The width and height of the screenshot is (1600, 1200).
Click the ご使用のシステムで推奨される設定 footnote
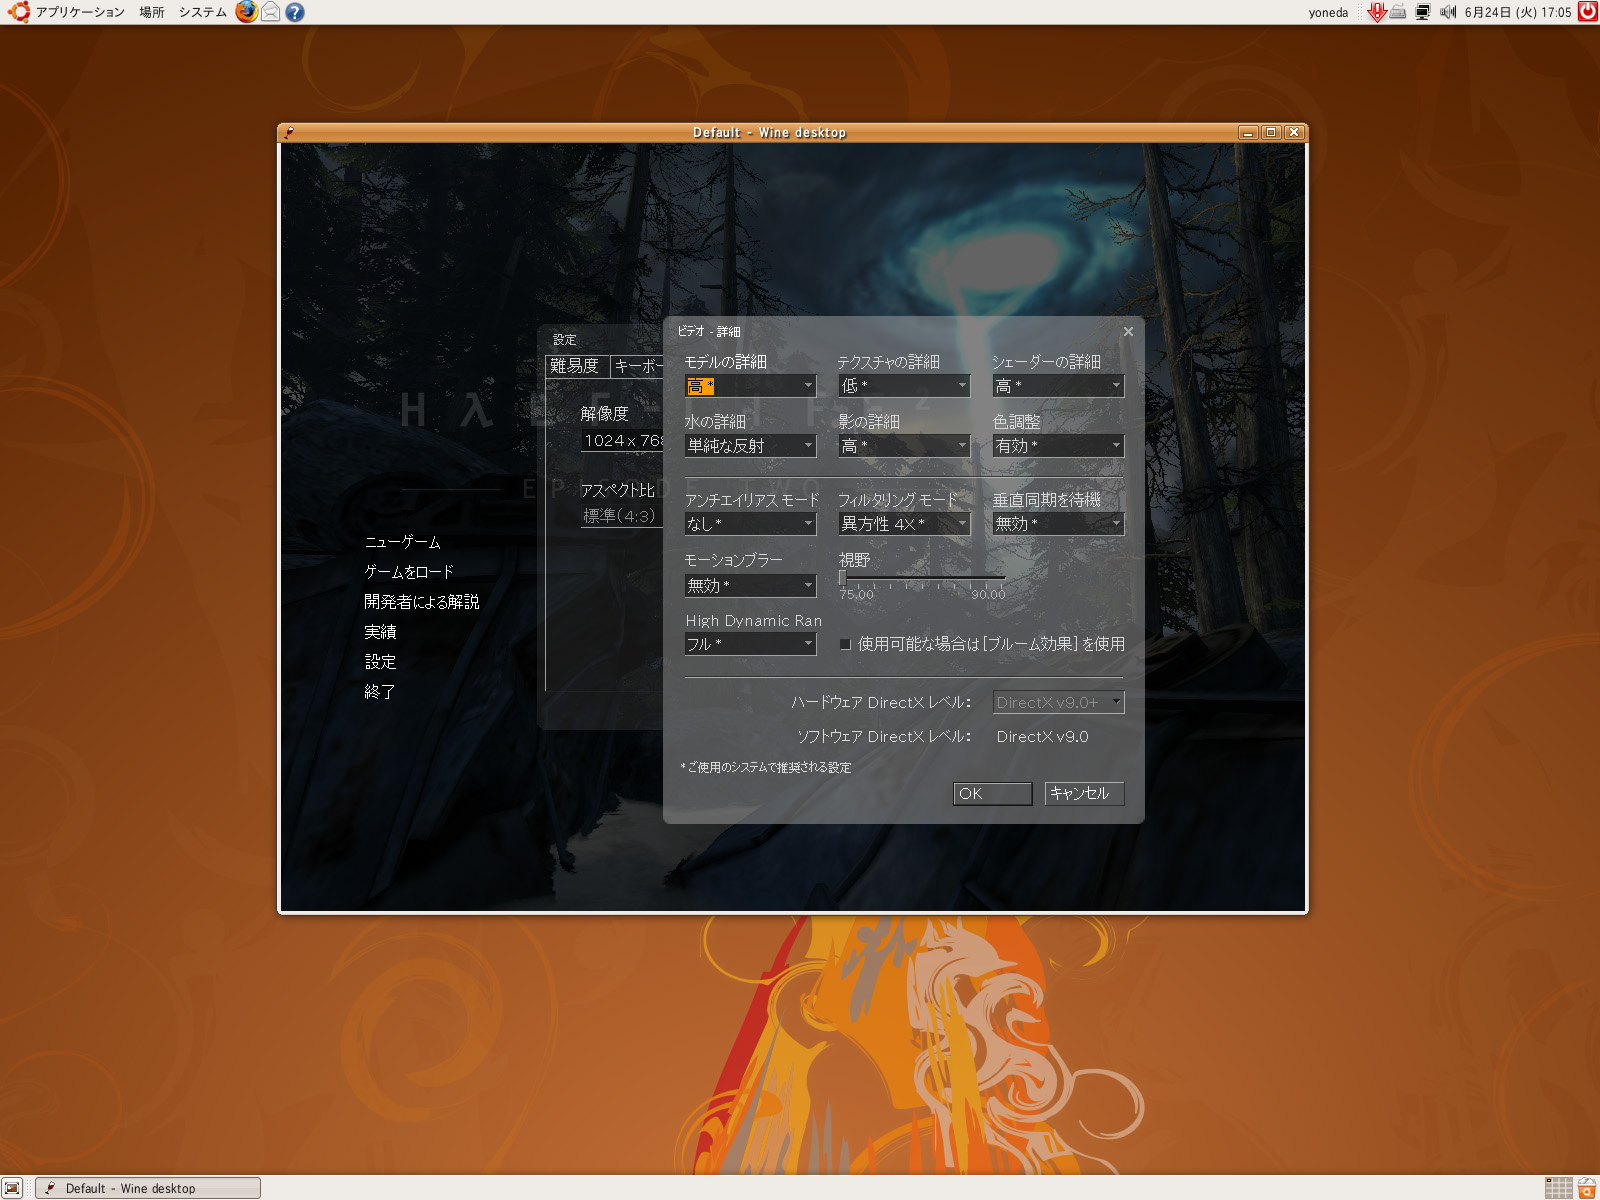point(766,768)
